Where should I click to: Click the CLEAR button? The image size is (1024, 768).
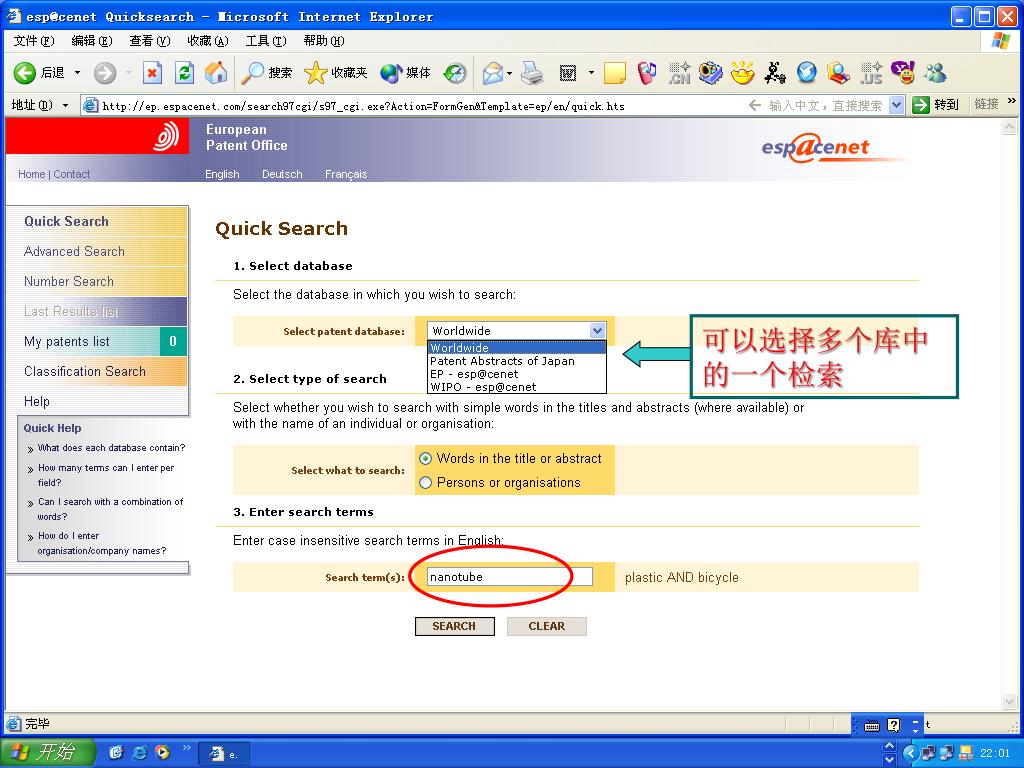547,626
